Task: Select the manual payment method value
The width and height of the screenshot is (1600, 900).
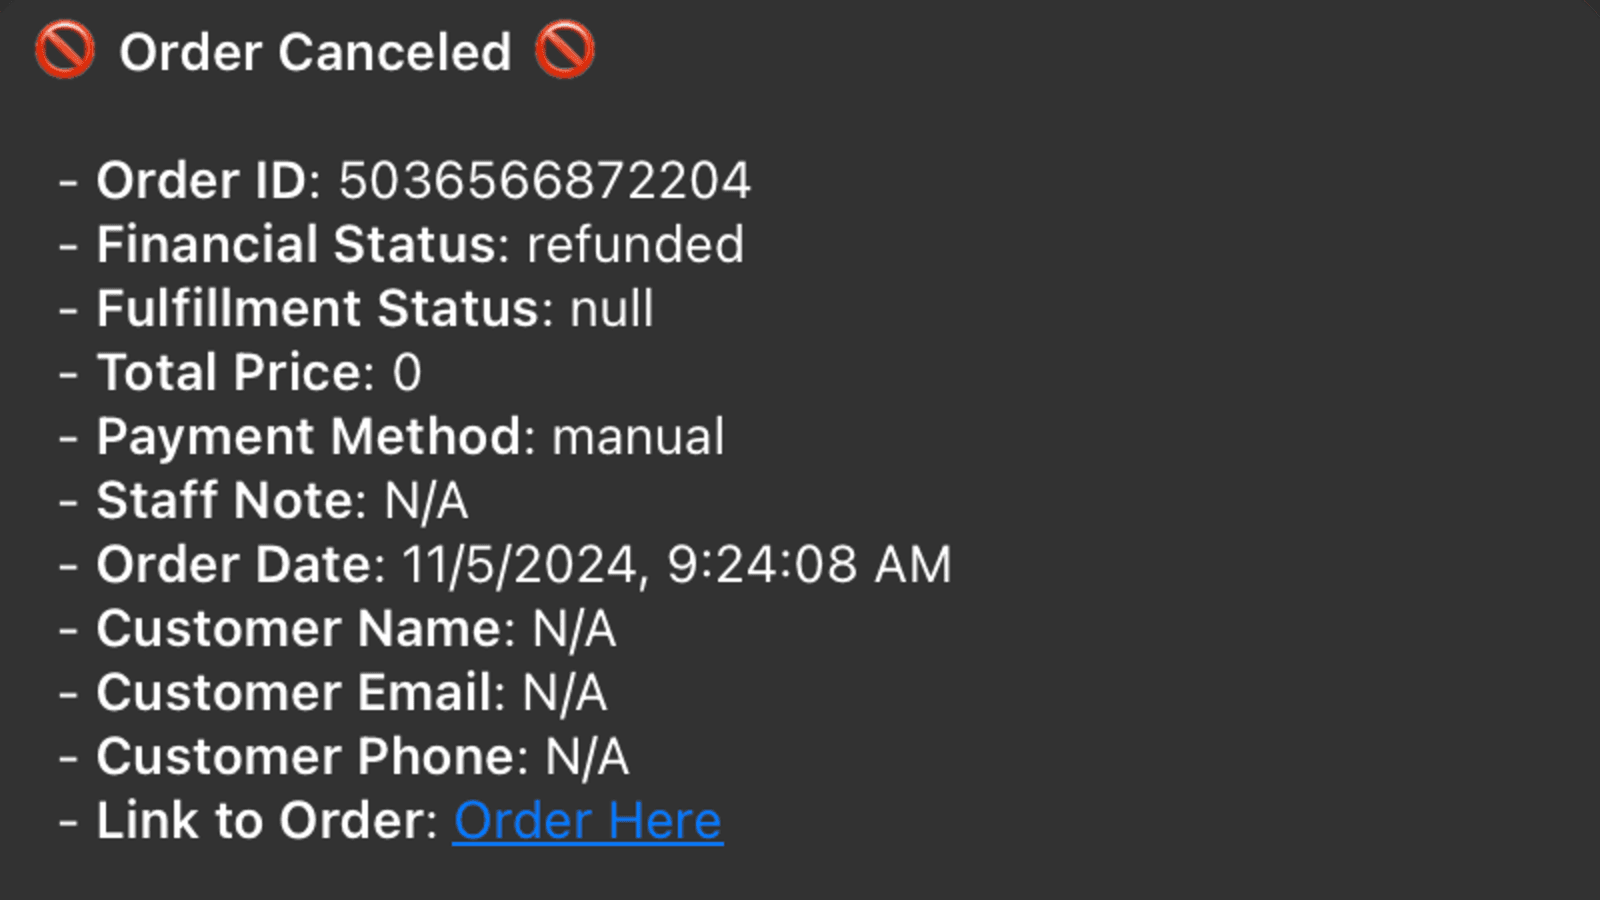Action: coord(638,437)
